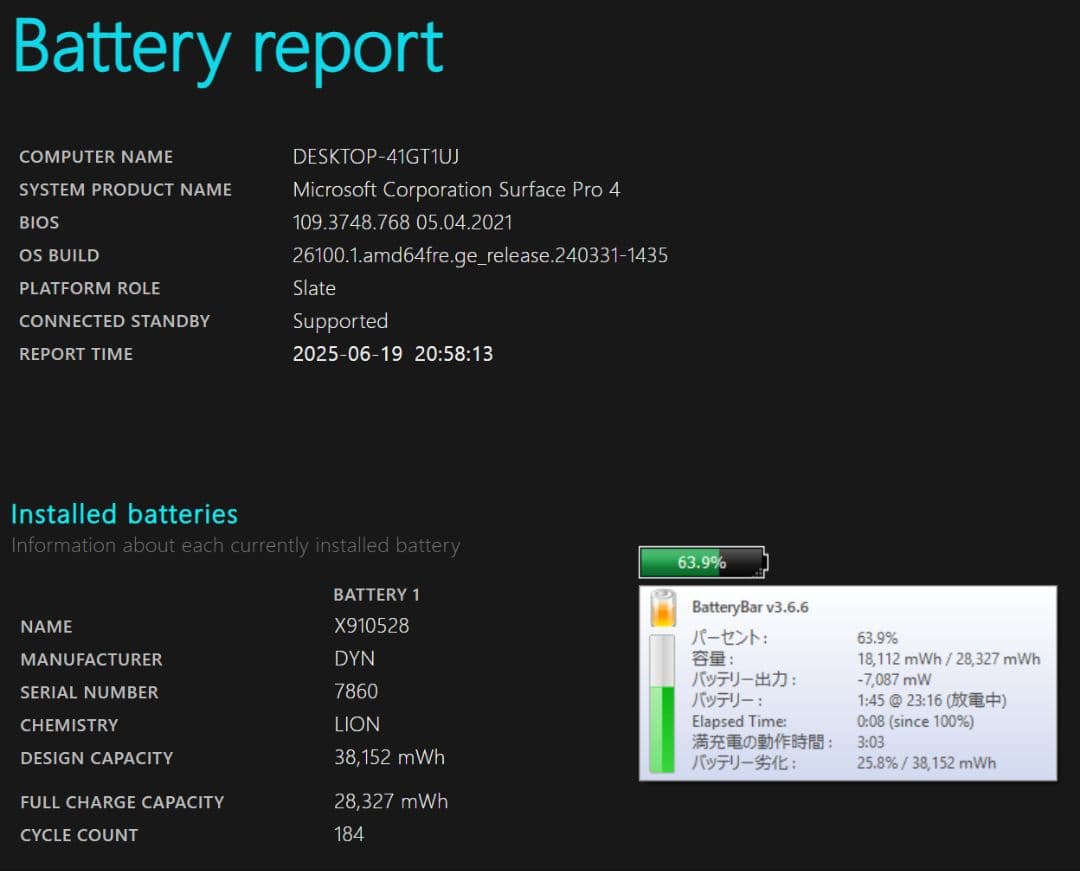Select report time 2025-06-19 20:58:13
Screen dimensions: 1080x871
pos(393,354)
